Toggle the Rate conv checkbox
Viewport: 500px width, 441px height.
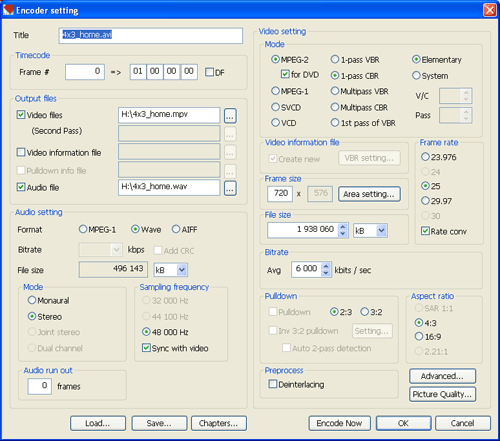point(425,231)
